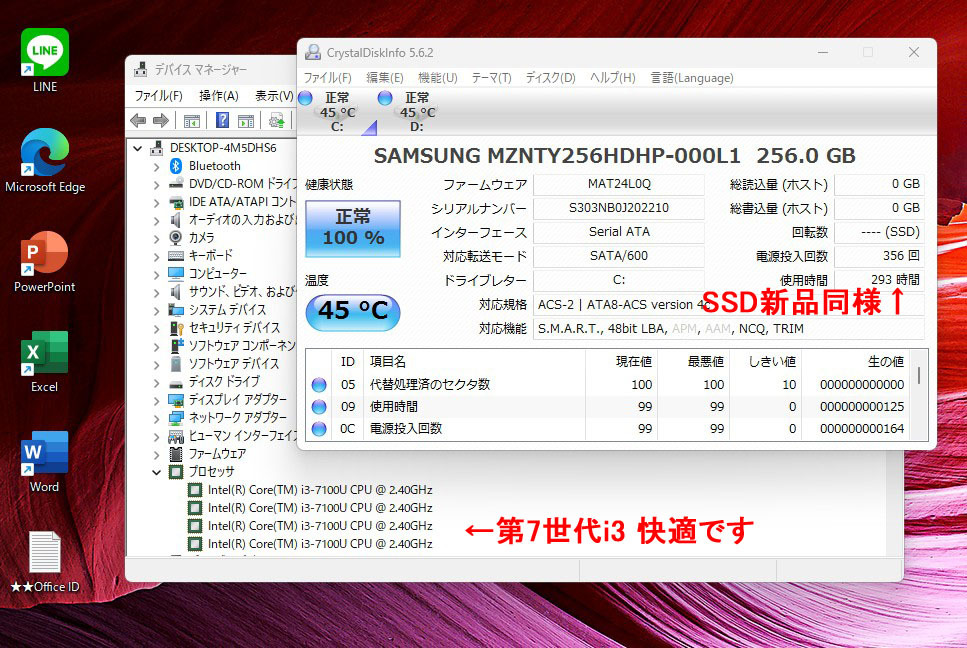Select the ファームウェア chip icon
967x648 pixels.
click(x=176, y=454)
